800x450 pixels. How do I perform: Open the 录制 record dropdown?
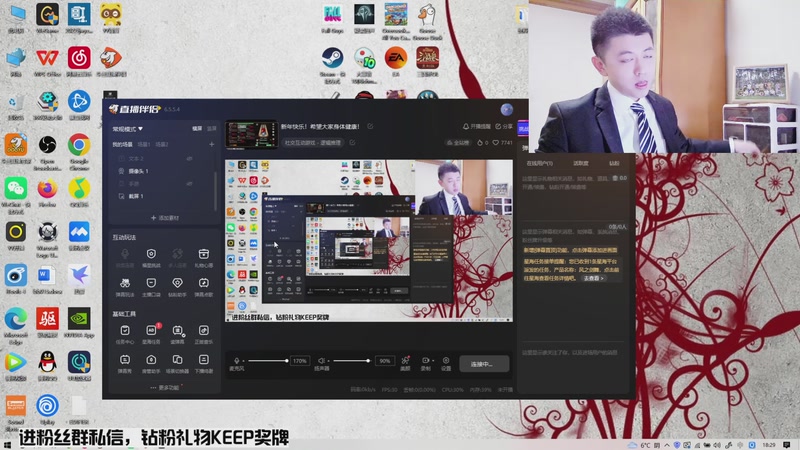pos(426,363)
